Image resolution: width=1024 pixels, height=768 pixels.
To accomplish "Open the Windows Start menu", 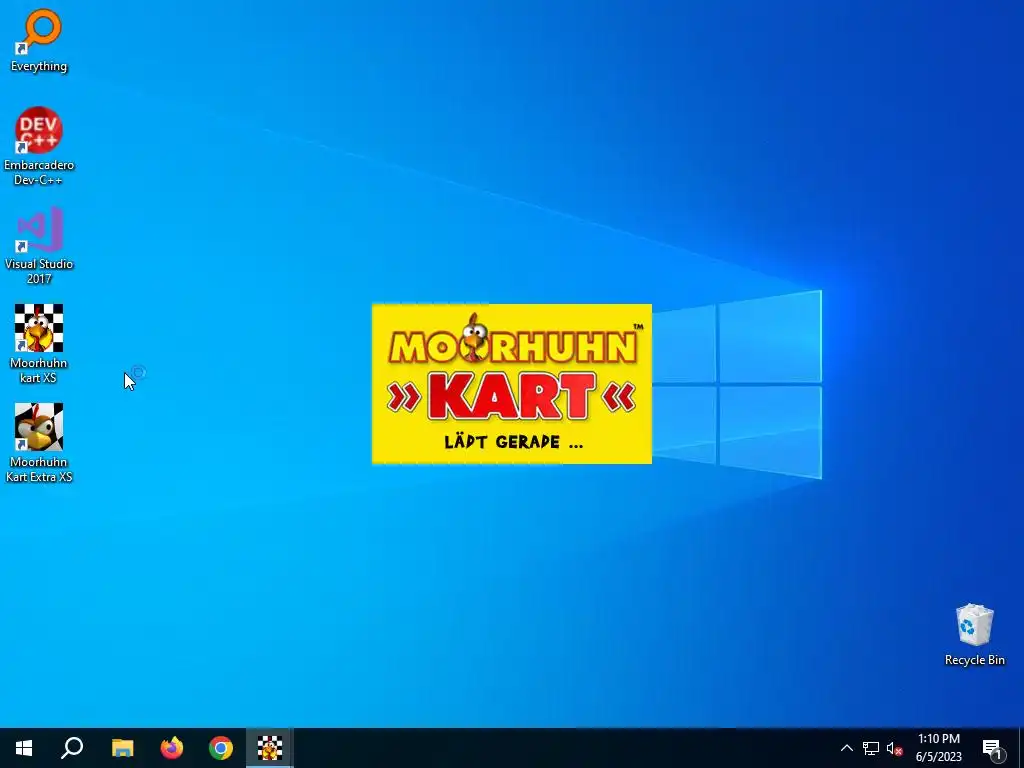I will pos(24,748).
